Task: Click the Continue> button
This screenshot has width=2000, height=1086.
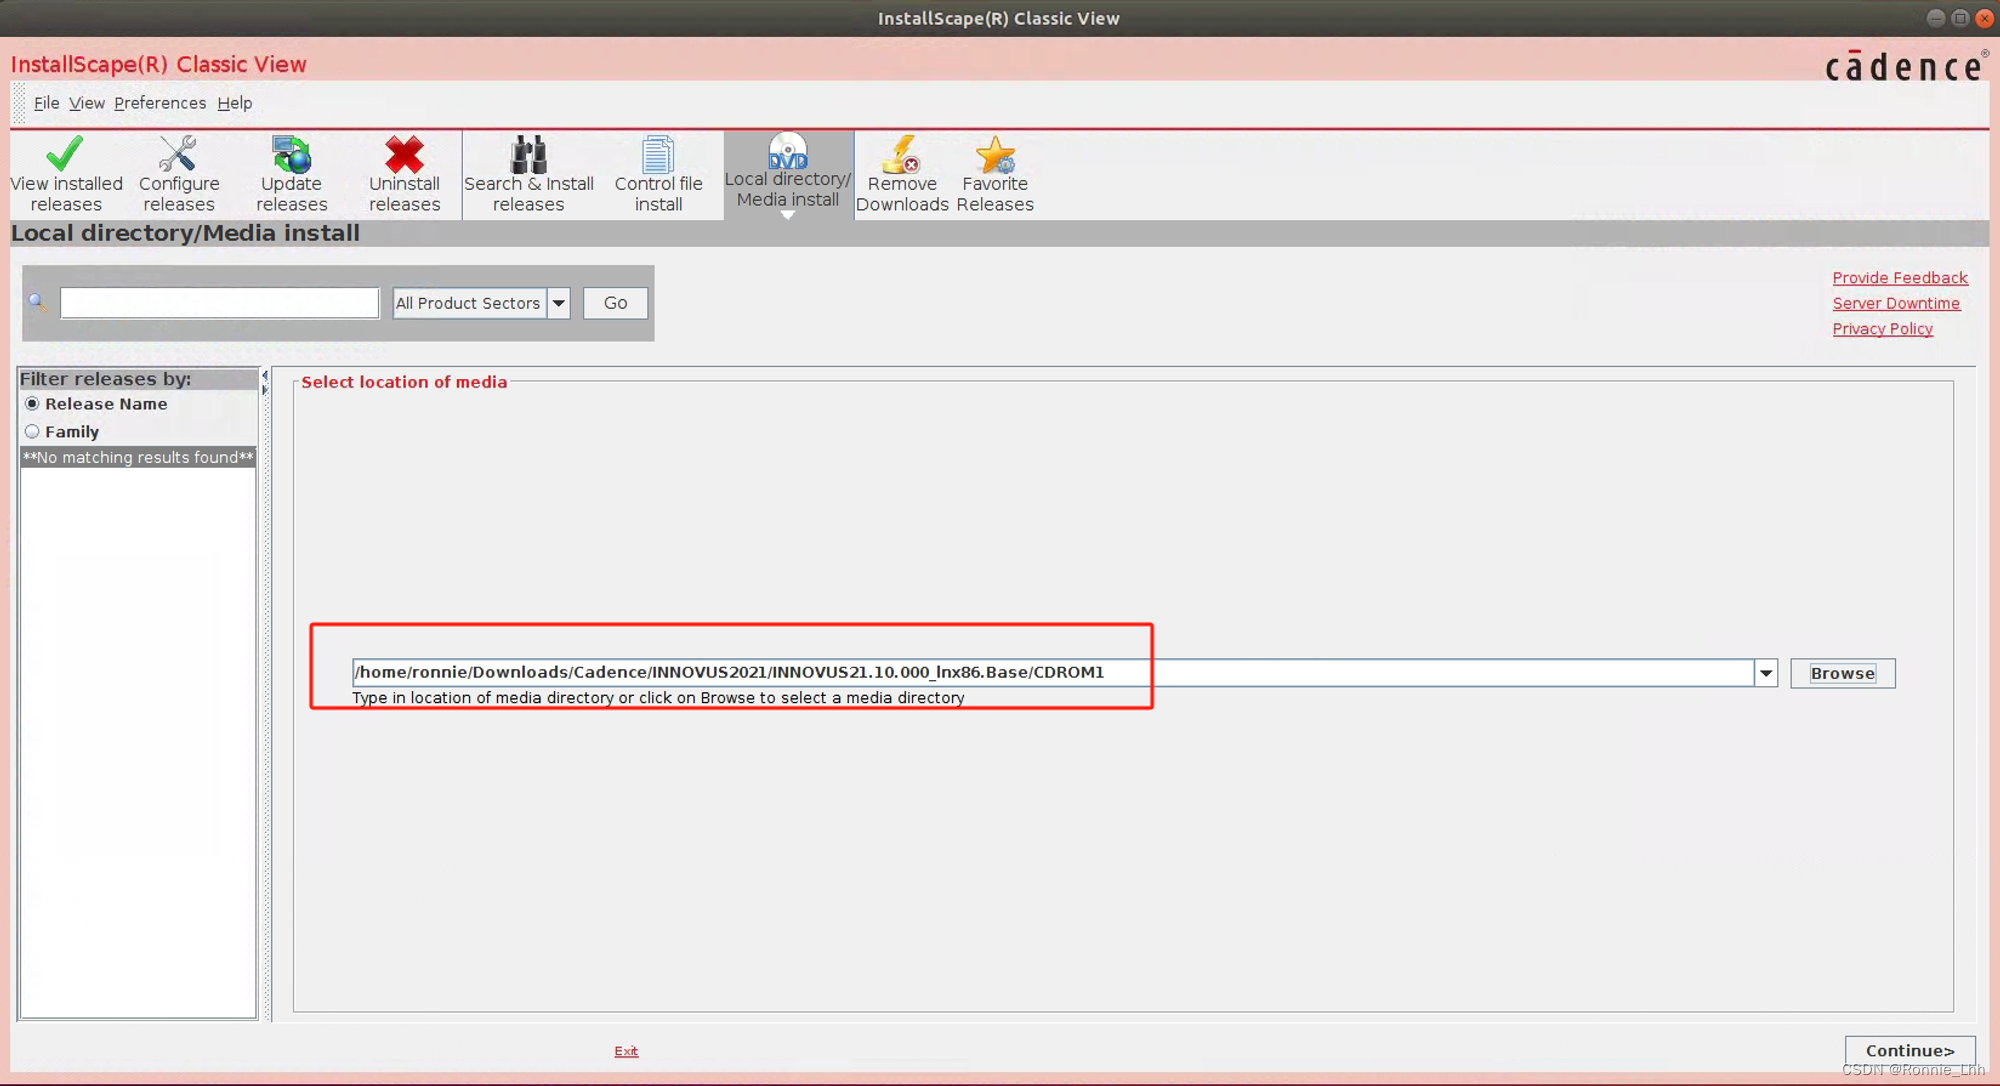Action: pos(1910,1050)
